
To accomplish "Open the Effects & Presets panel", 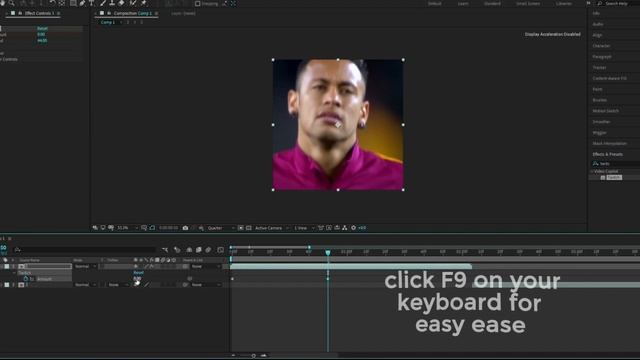I will pos(607,154).
